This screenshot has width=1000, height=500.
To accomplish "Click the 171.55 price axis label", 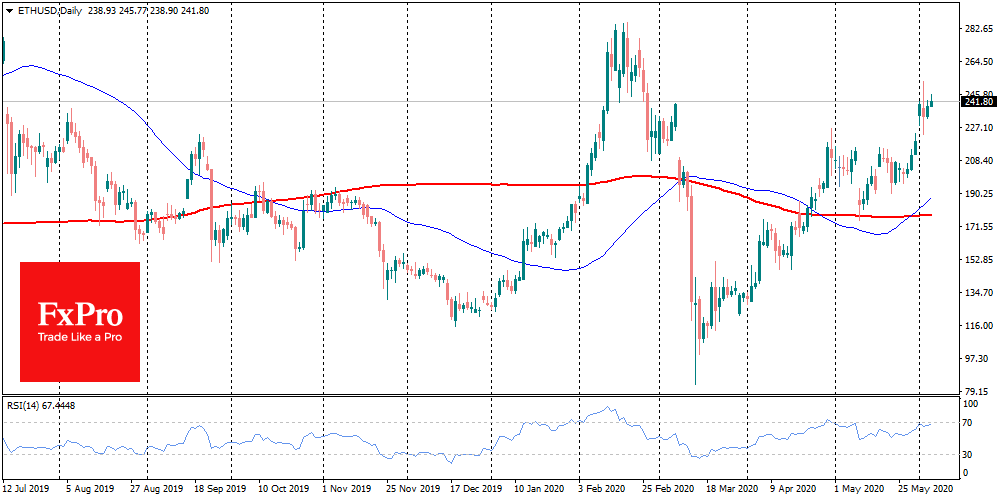I will click(979, 226).
